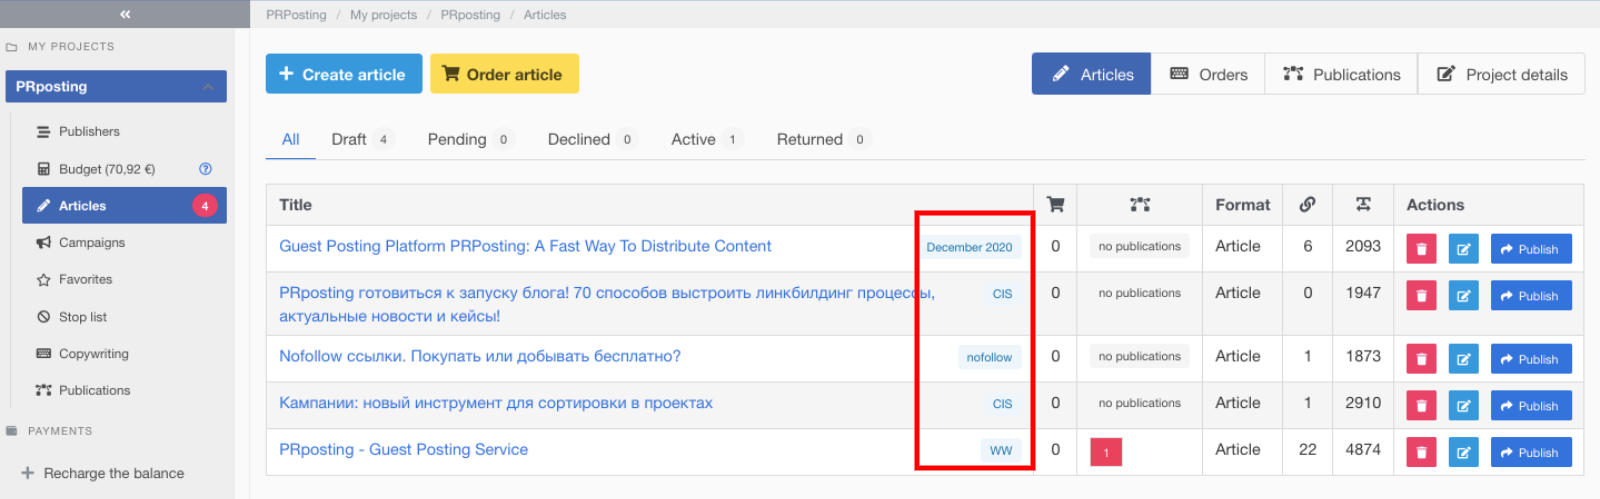Click the December 2020 tag
The width and height of the screenshot is (1600, 499).
click(x=969, y=247)
